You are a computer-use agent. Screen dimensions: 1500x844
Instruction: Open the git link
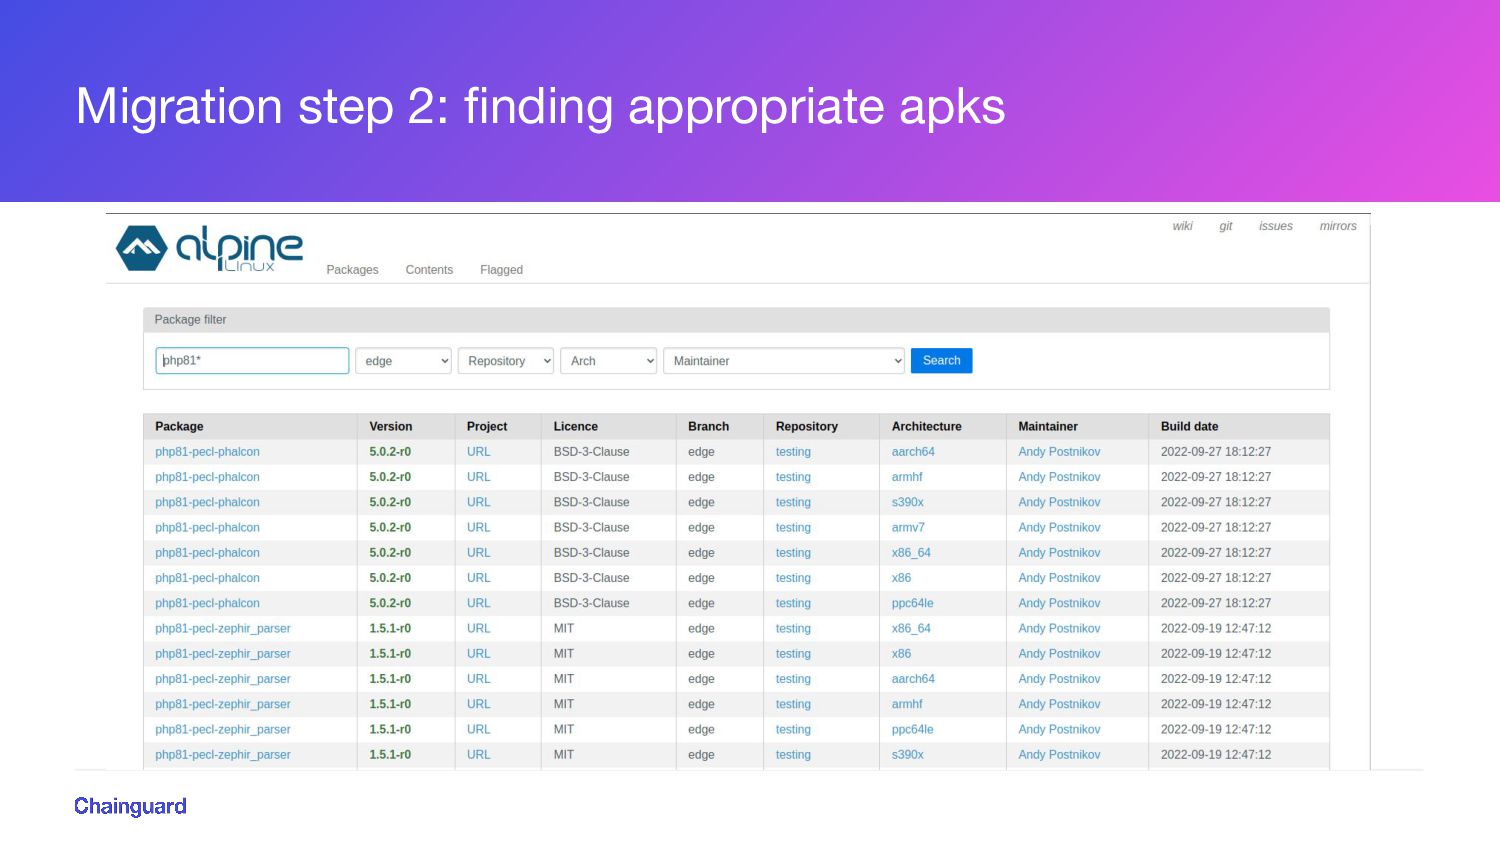pos(1226,226)
